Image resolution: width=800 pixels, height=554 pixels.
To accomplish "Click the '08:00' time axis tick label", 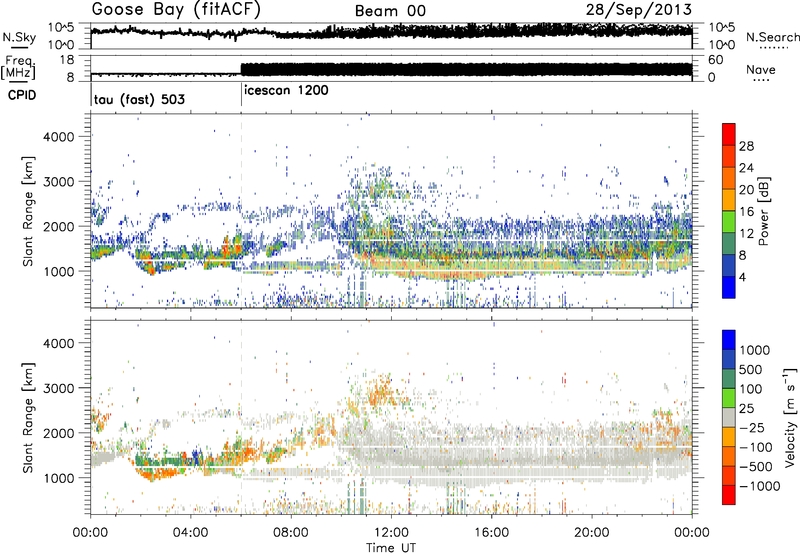I will (290, 533).
